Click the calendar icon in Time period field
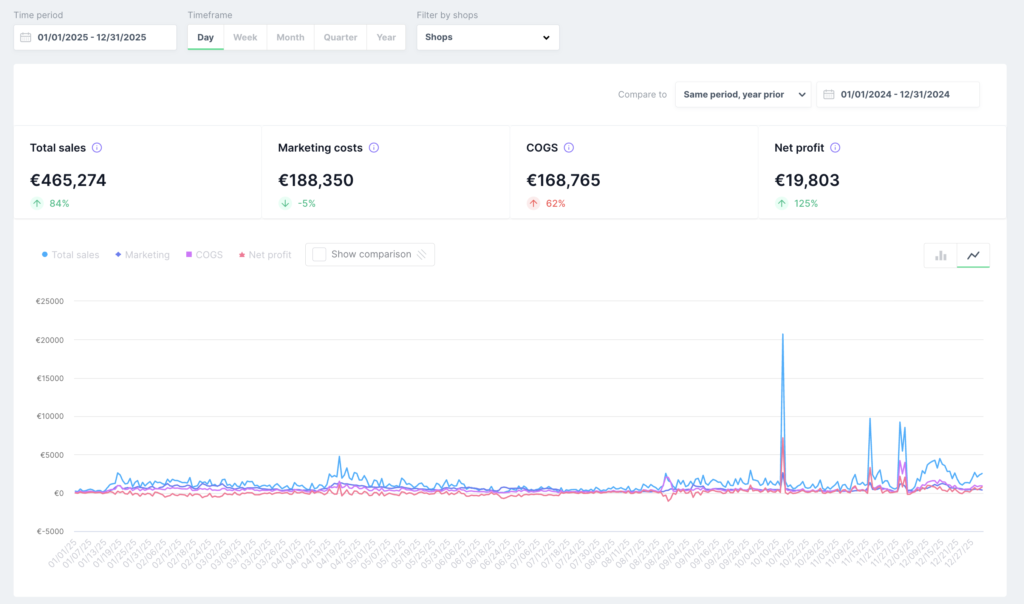Viewport: 1024px width, 604px height. (25, 37)
